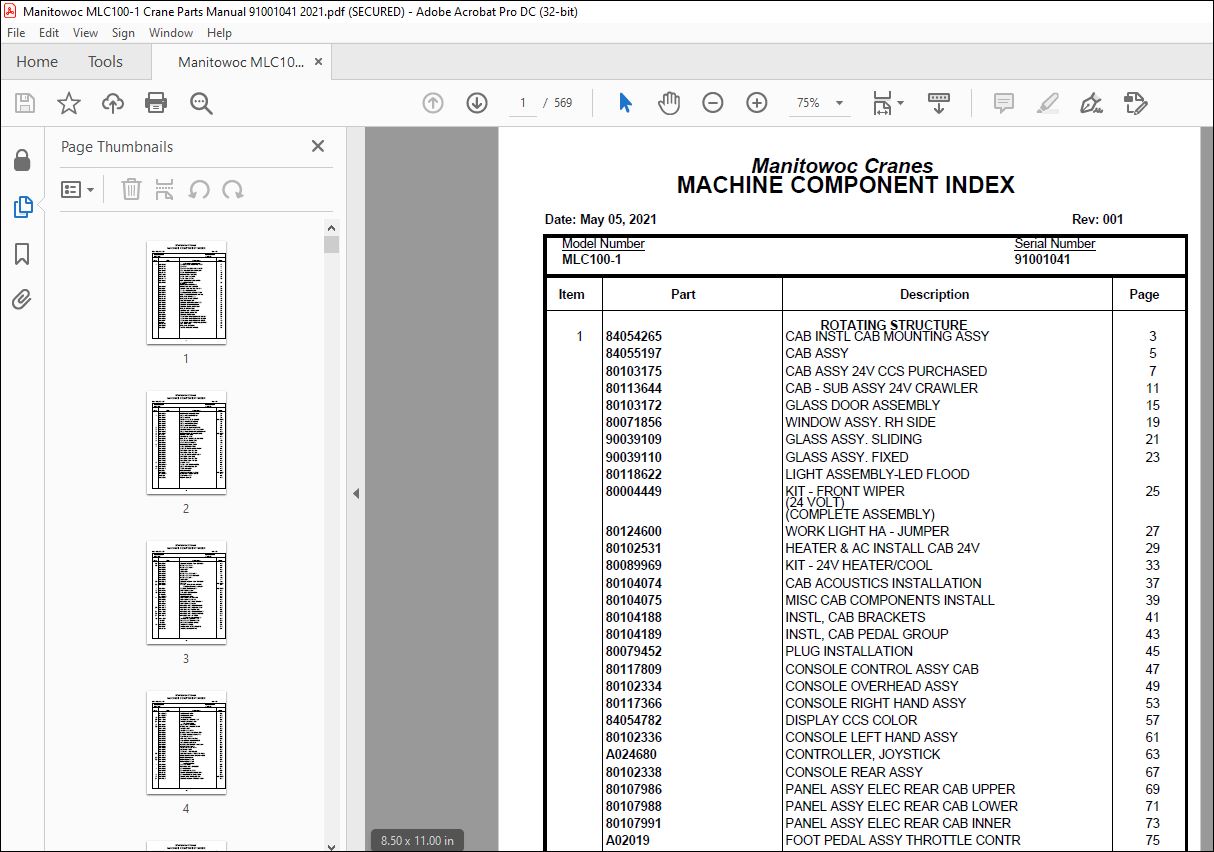The width and height of the screenshot is (1214, 852).
Task: Click model number MLC100-1
Action: tap(592, 259)
